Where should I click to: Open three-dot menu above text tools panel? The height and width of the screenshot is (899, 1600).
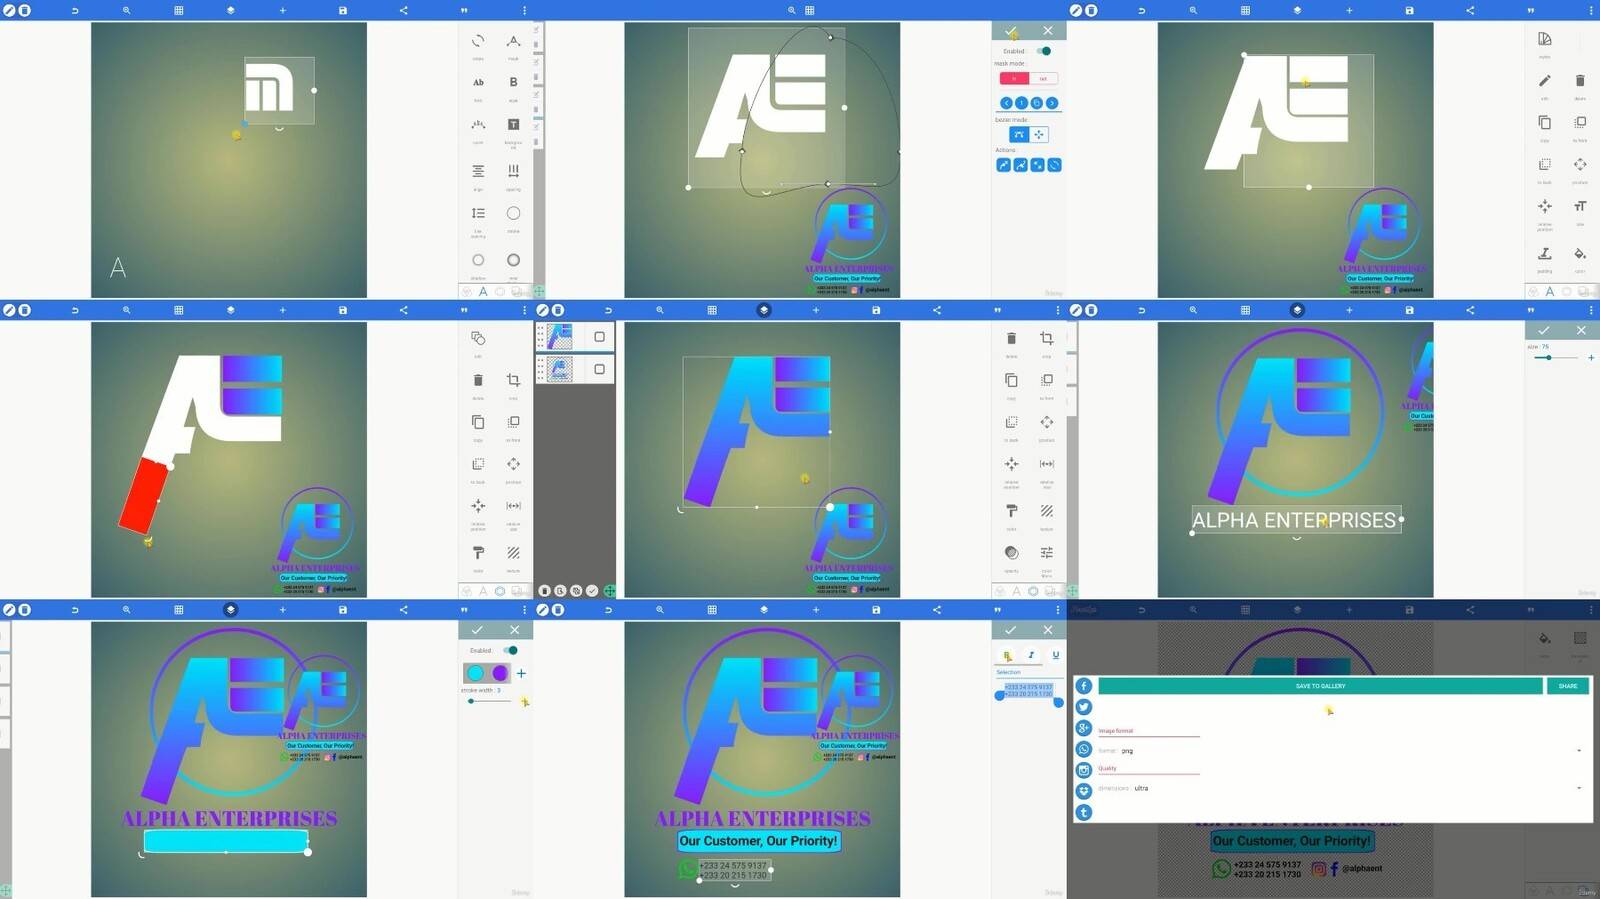tap(524, 10)
